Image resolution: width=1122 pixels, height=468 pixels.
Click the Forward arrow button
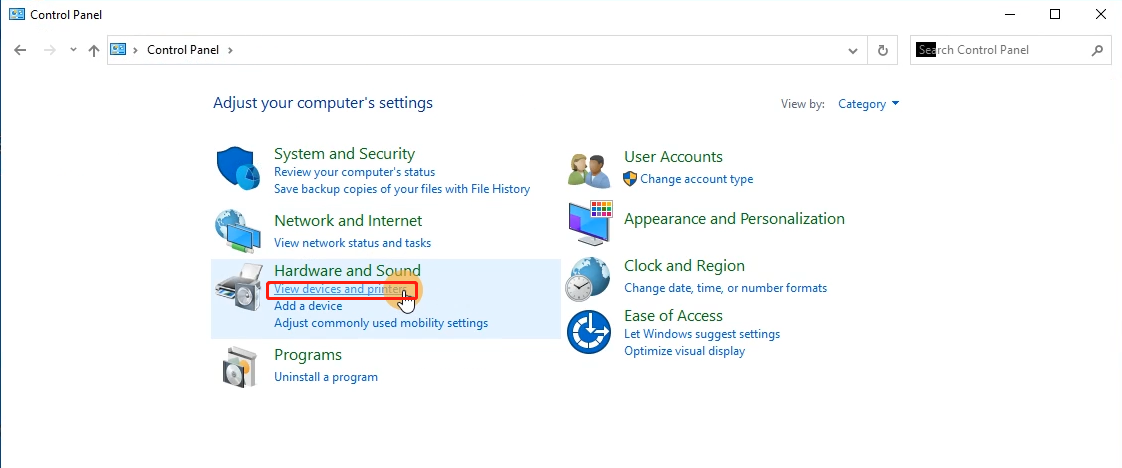pyautogui.click(x=49, y=50)
